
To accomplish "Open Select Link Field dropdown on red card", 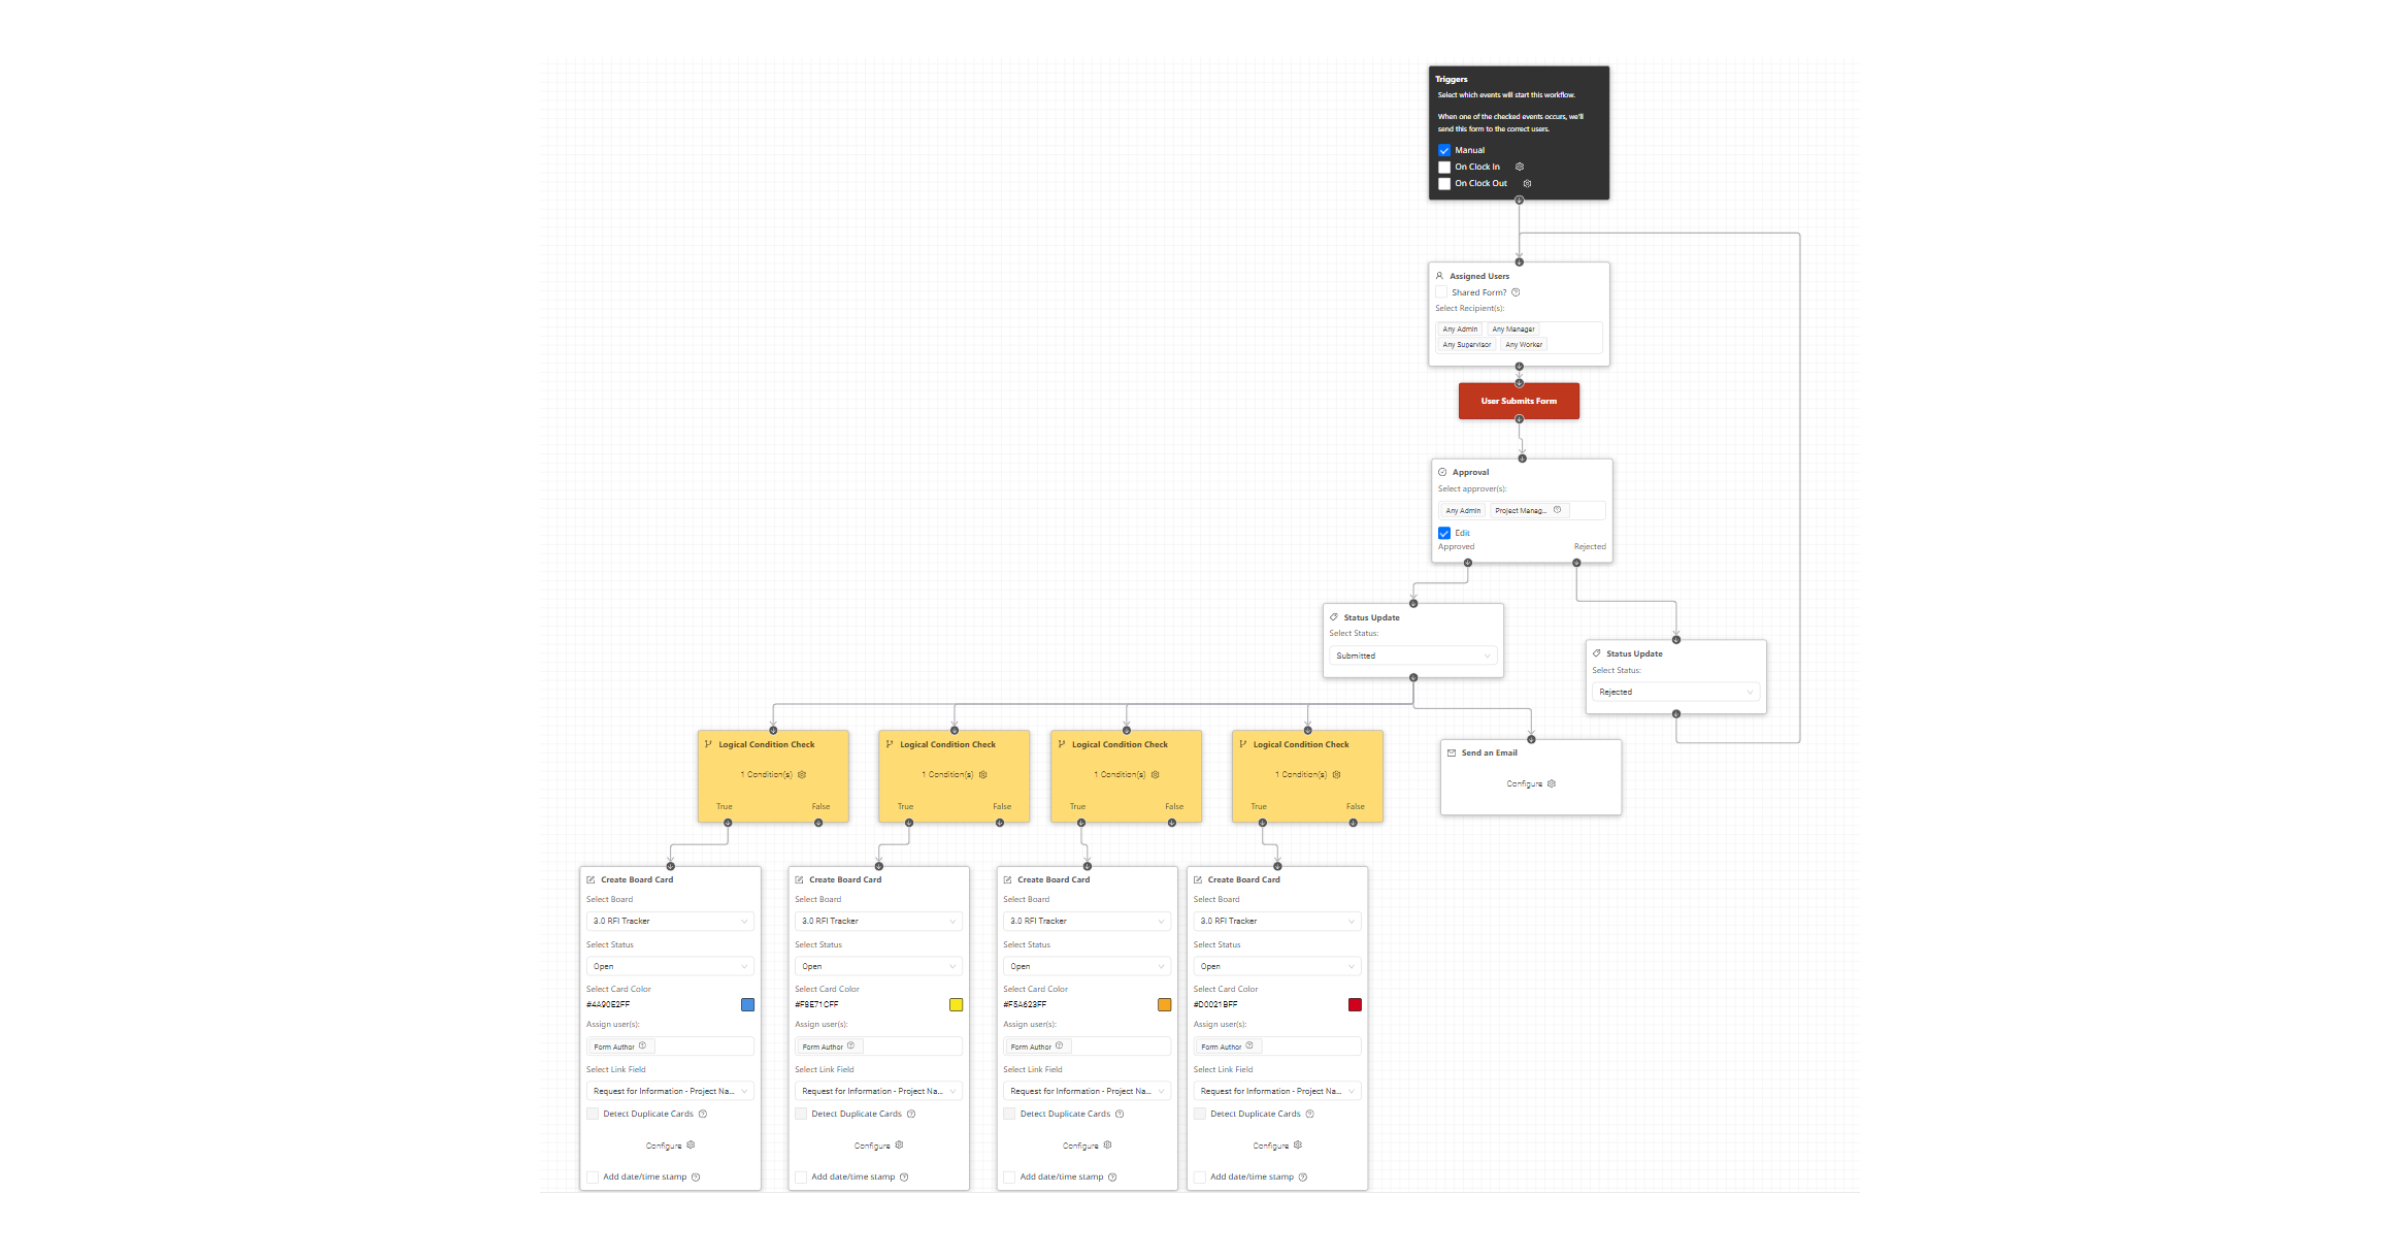I will 1277,1091.
